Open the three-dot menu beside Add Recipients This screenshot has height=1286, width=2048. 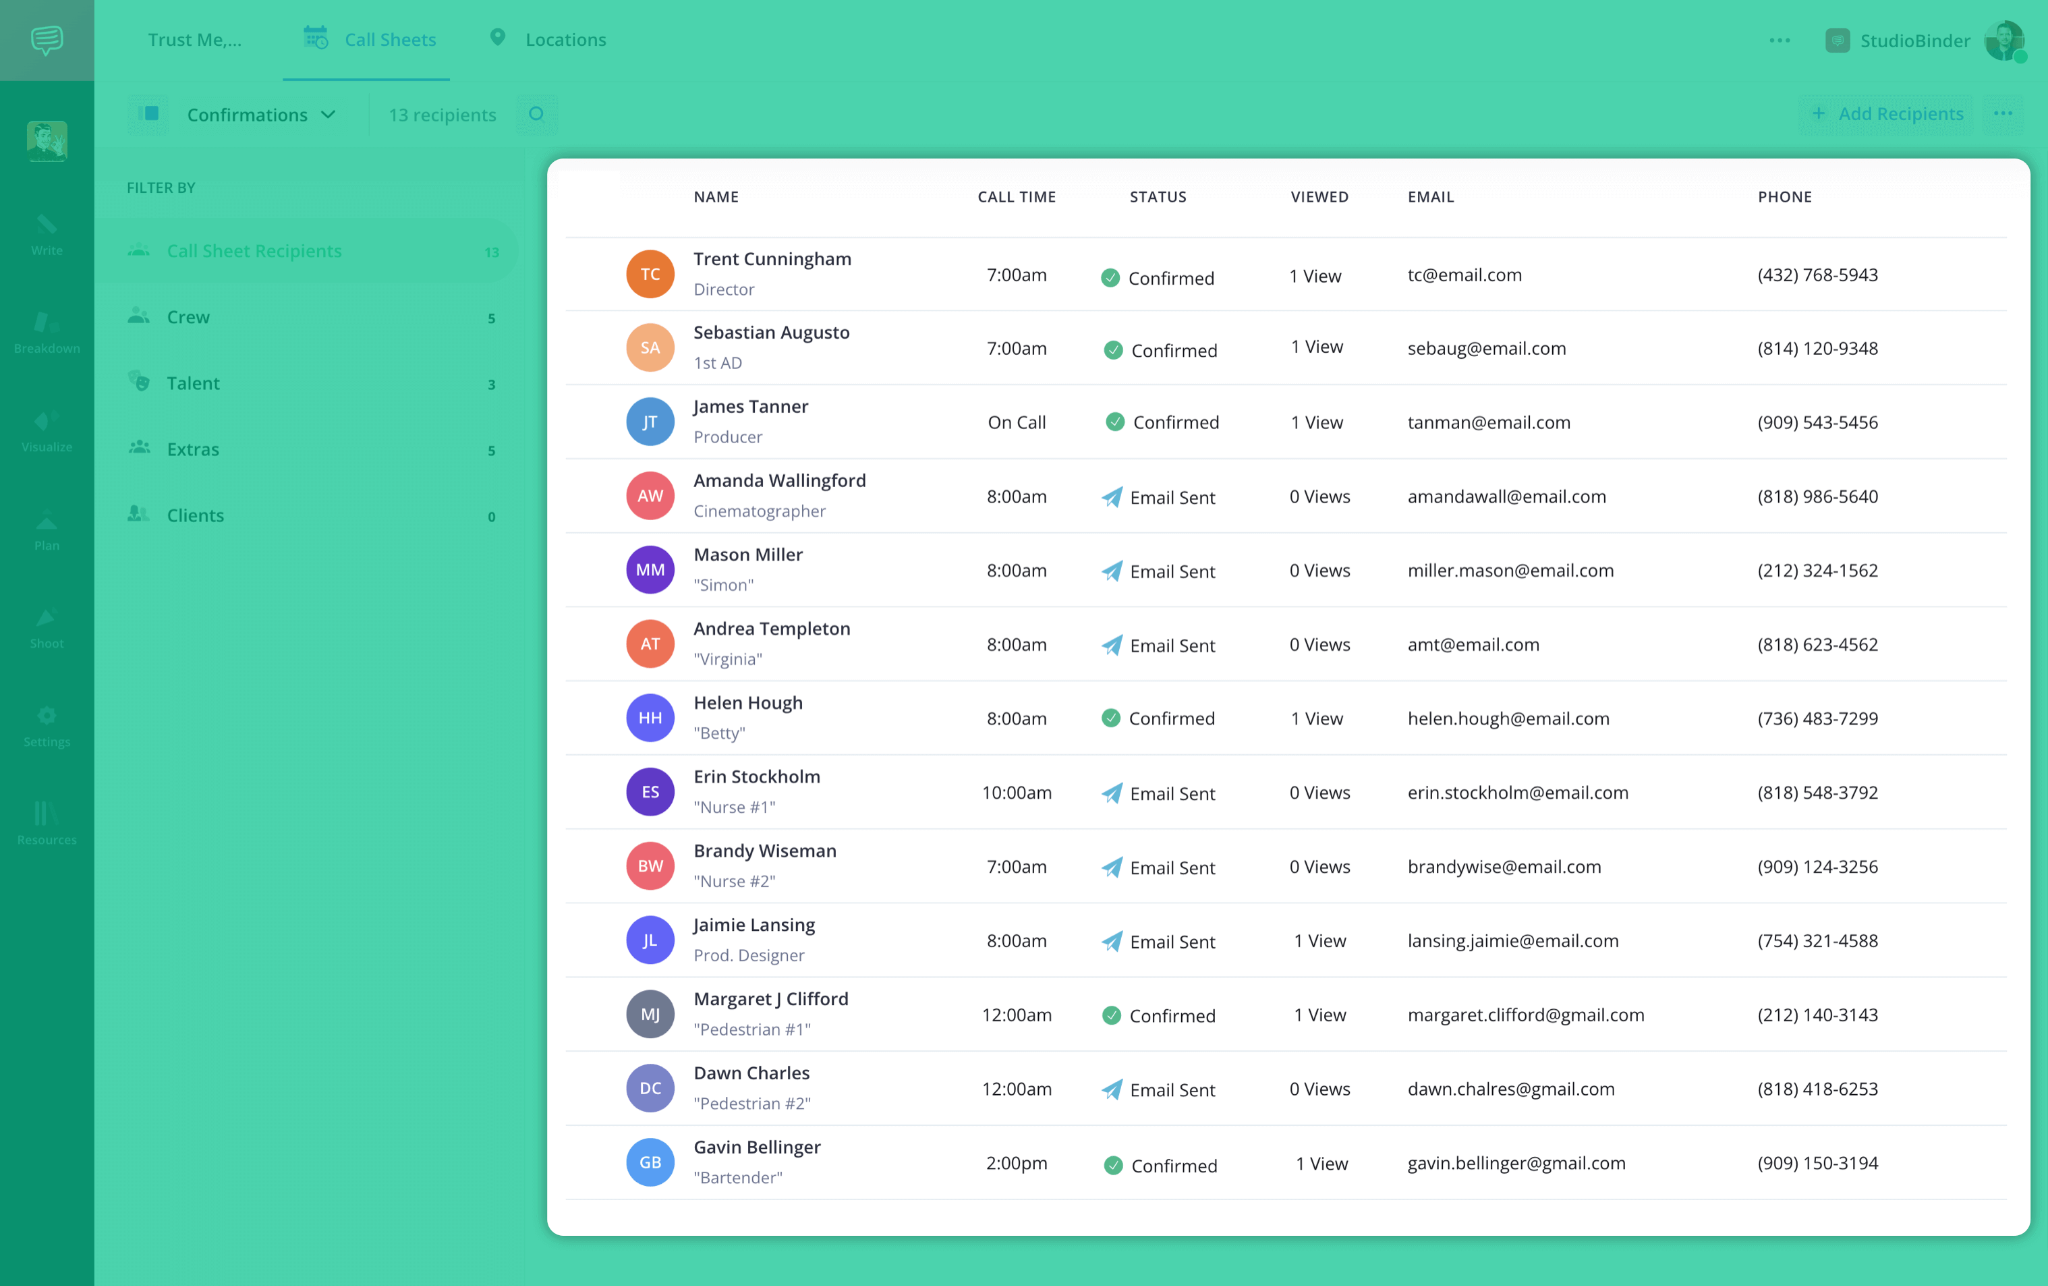coord(2003,114)
